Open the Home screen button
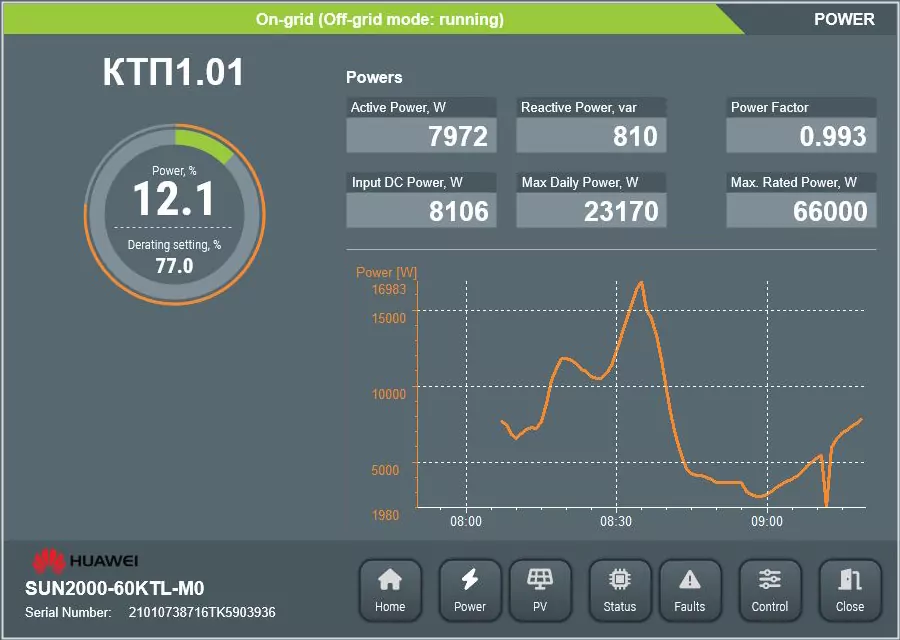Image resolution: width=900 pixels, height=640 pixels. pos(390,591)
